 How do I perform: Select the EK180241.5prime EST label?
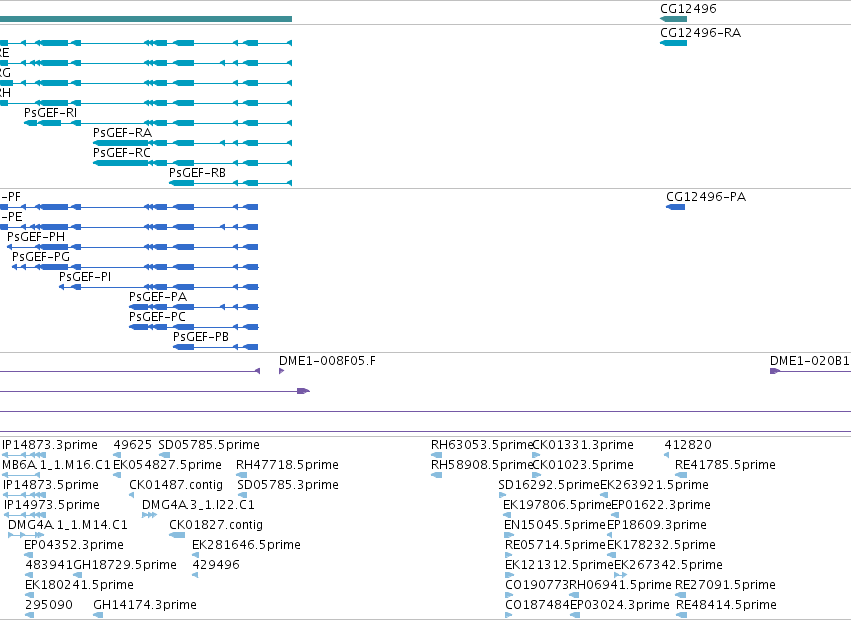point(79,585)
